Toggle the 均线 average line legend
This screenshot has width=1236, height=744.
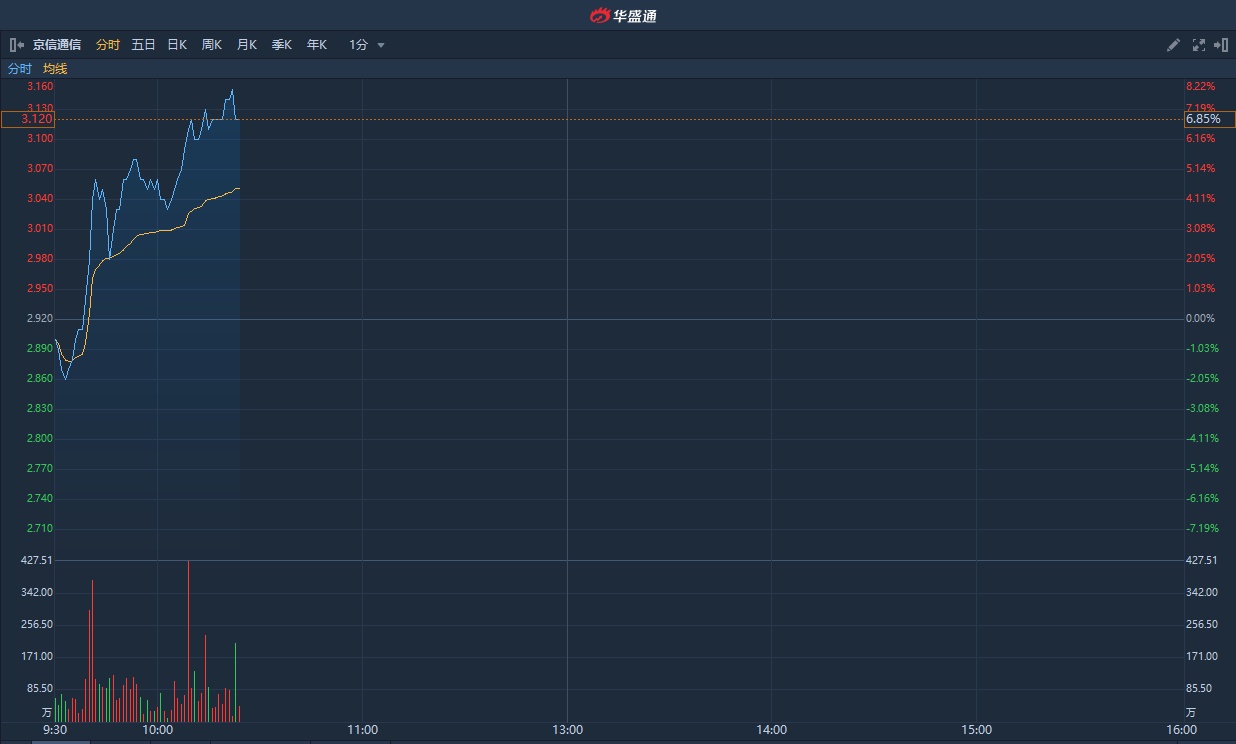55,69
